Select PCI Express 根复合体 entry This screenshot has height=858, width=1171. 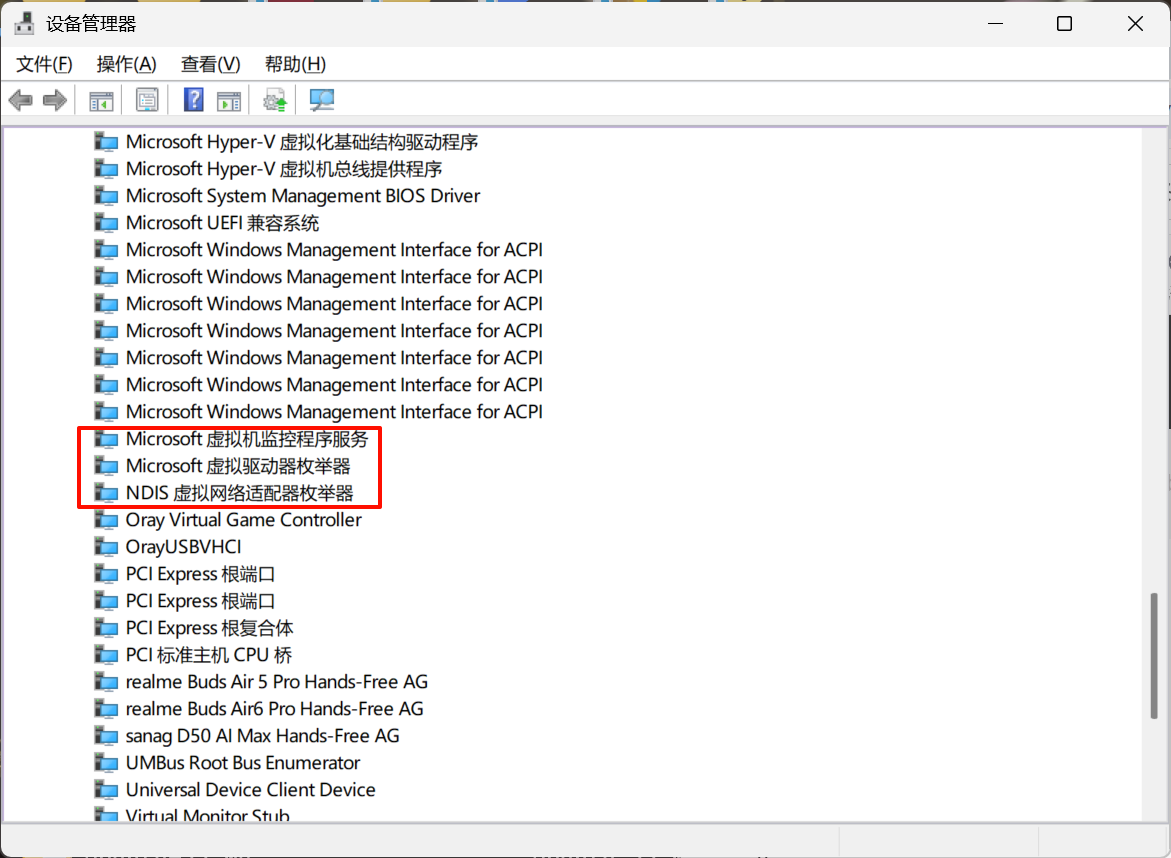click(x=209, y=628)
